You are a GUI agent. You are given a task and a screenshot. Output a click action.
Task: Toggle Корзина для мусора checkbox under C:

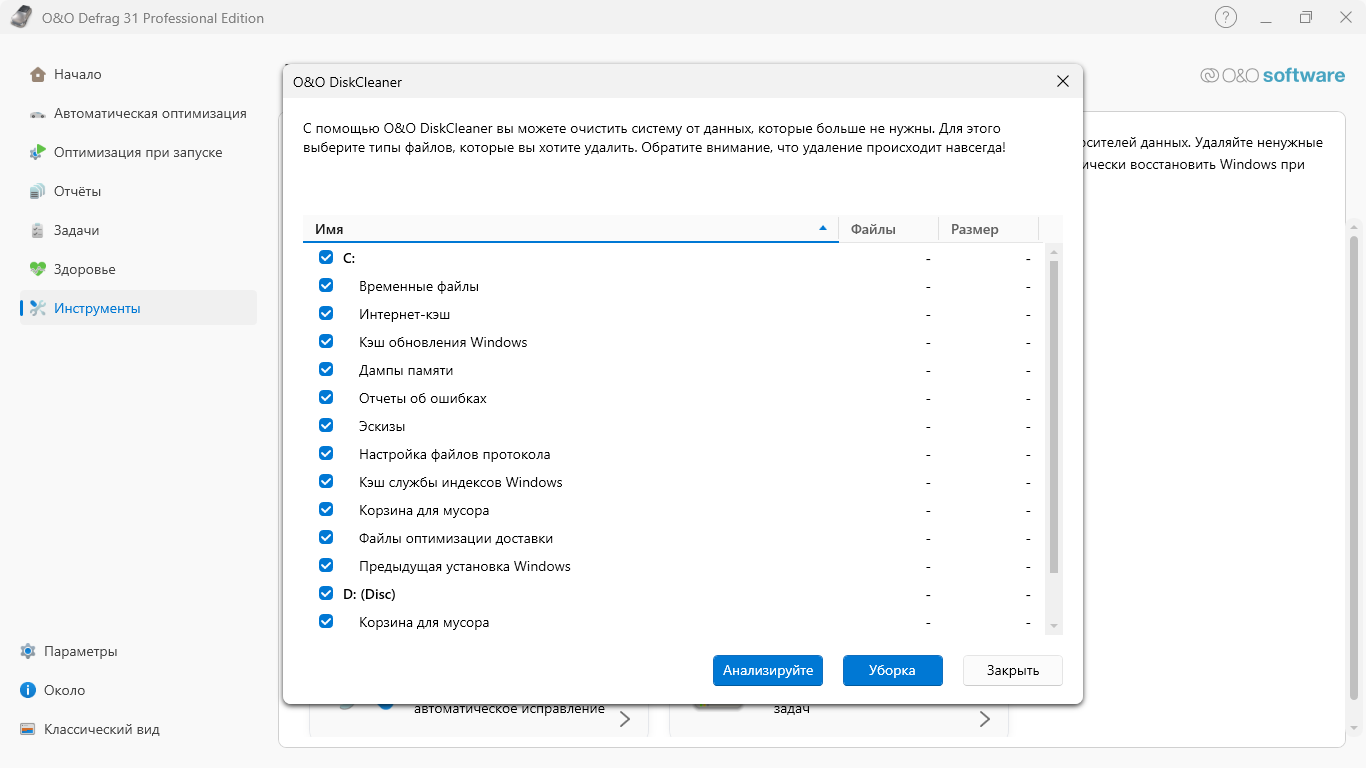click(326, 509)
